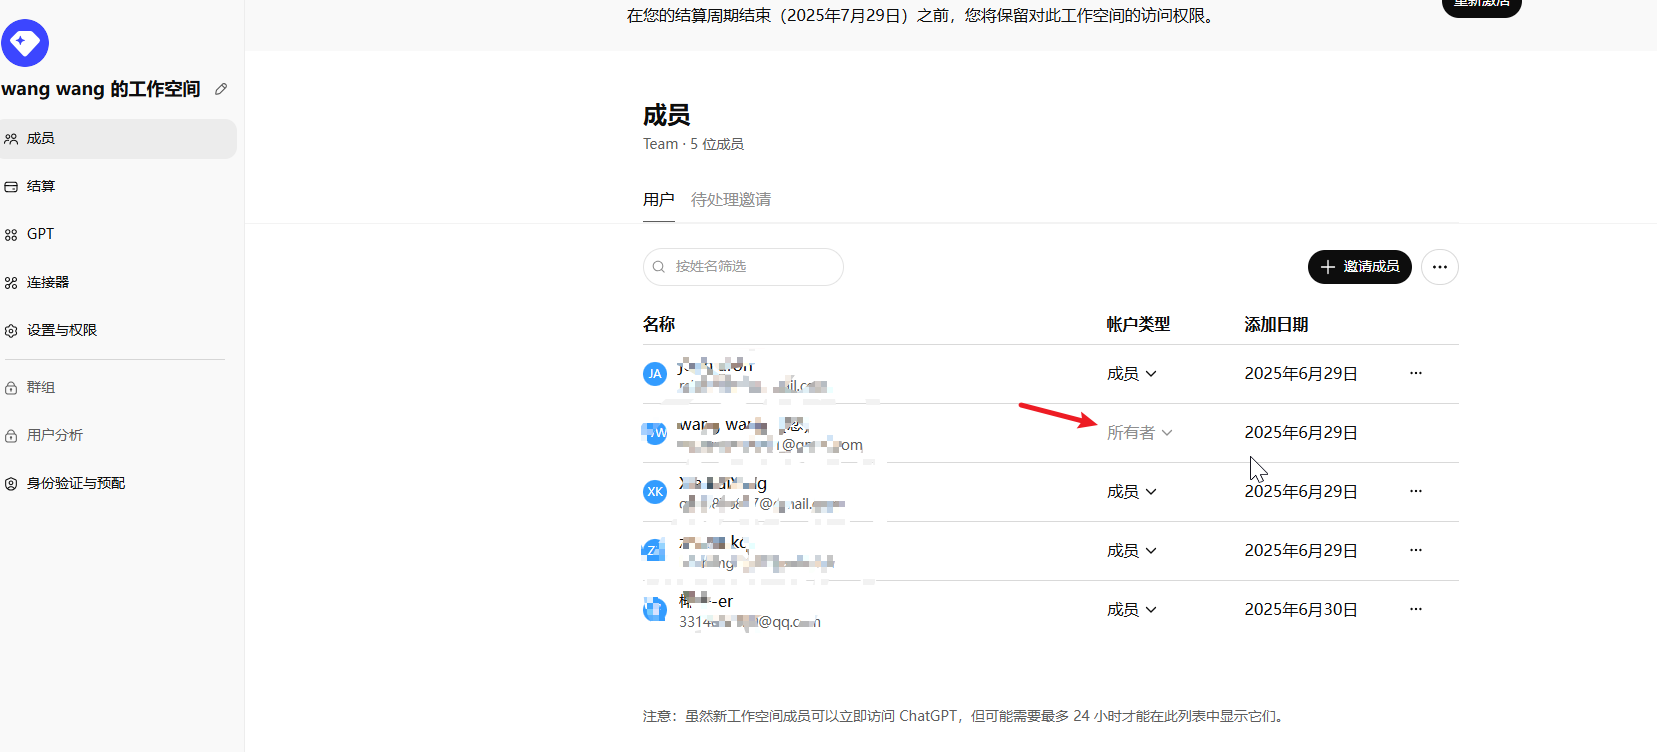Click the XK member avatar

tap(655, 492)
